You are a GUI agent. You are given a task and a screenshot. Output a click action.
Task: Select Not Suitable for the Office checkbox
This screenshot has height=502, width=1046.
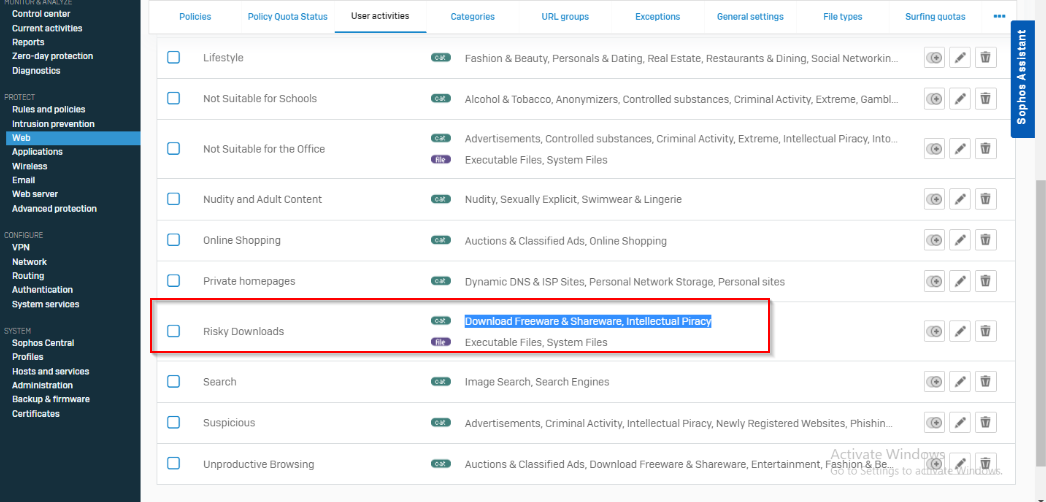[x=173, y=148]
